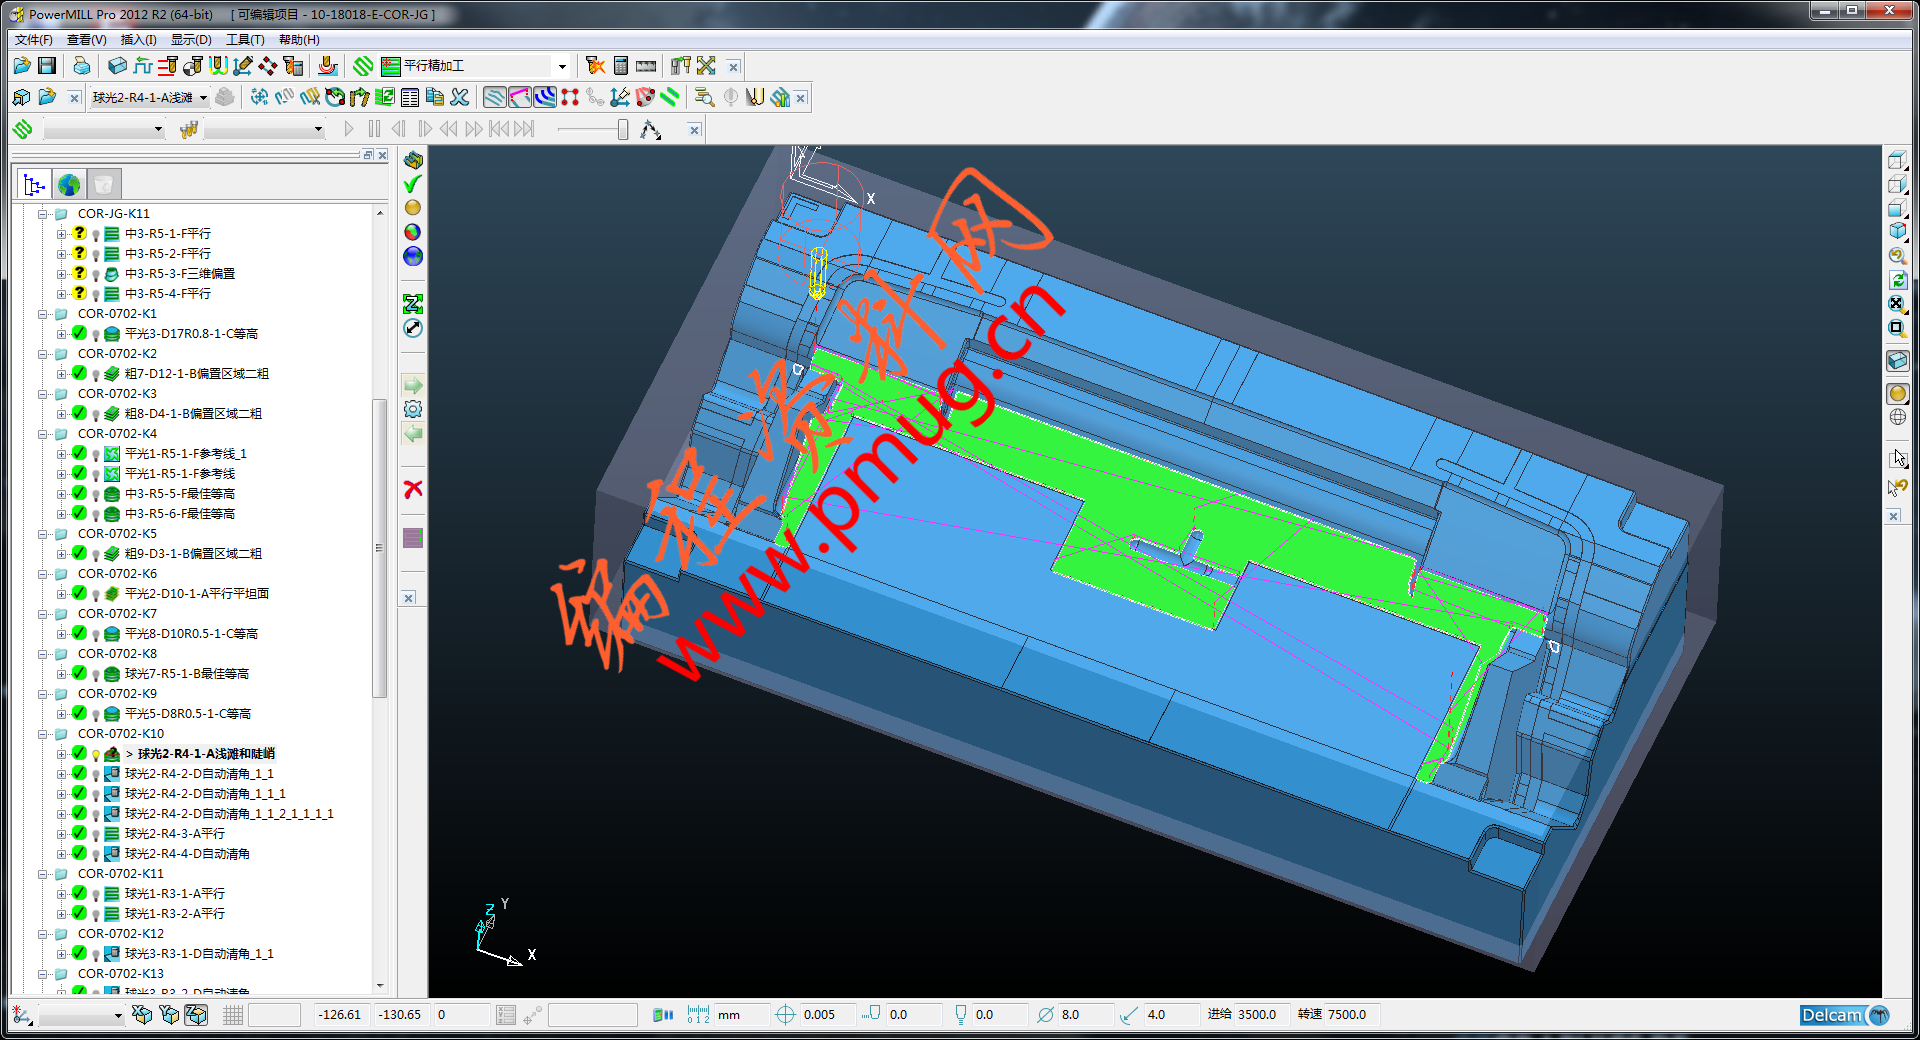This screenshot has width=1920, height=1040.
Task: Click the simulation path icon beside speed slider
Action: [651, 129]
